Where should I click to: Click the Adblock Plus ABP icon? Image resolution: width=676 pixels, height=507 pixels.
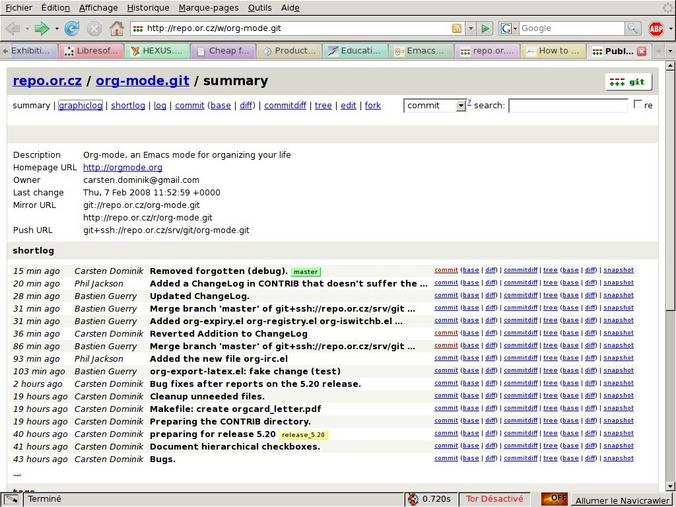tap(656, 29)
